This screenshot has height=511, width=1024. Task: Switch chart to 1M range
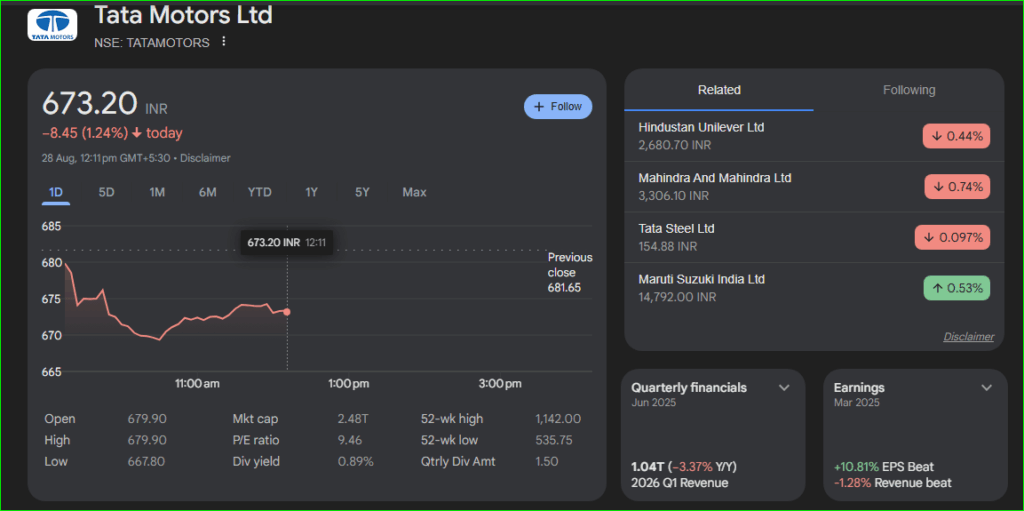(x=157, y=192)
